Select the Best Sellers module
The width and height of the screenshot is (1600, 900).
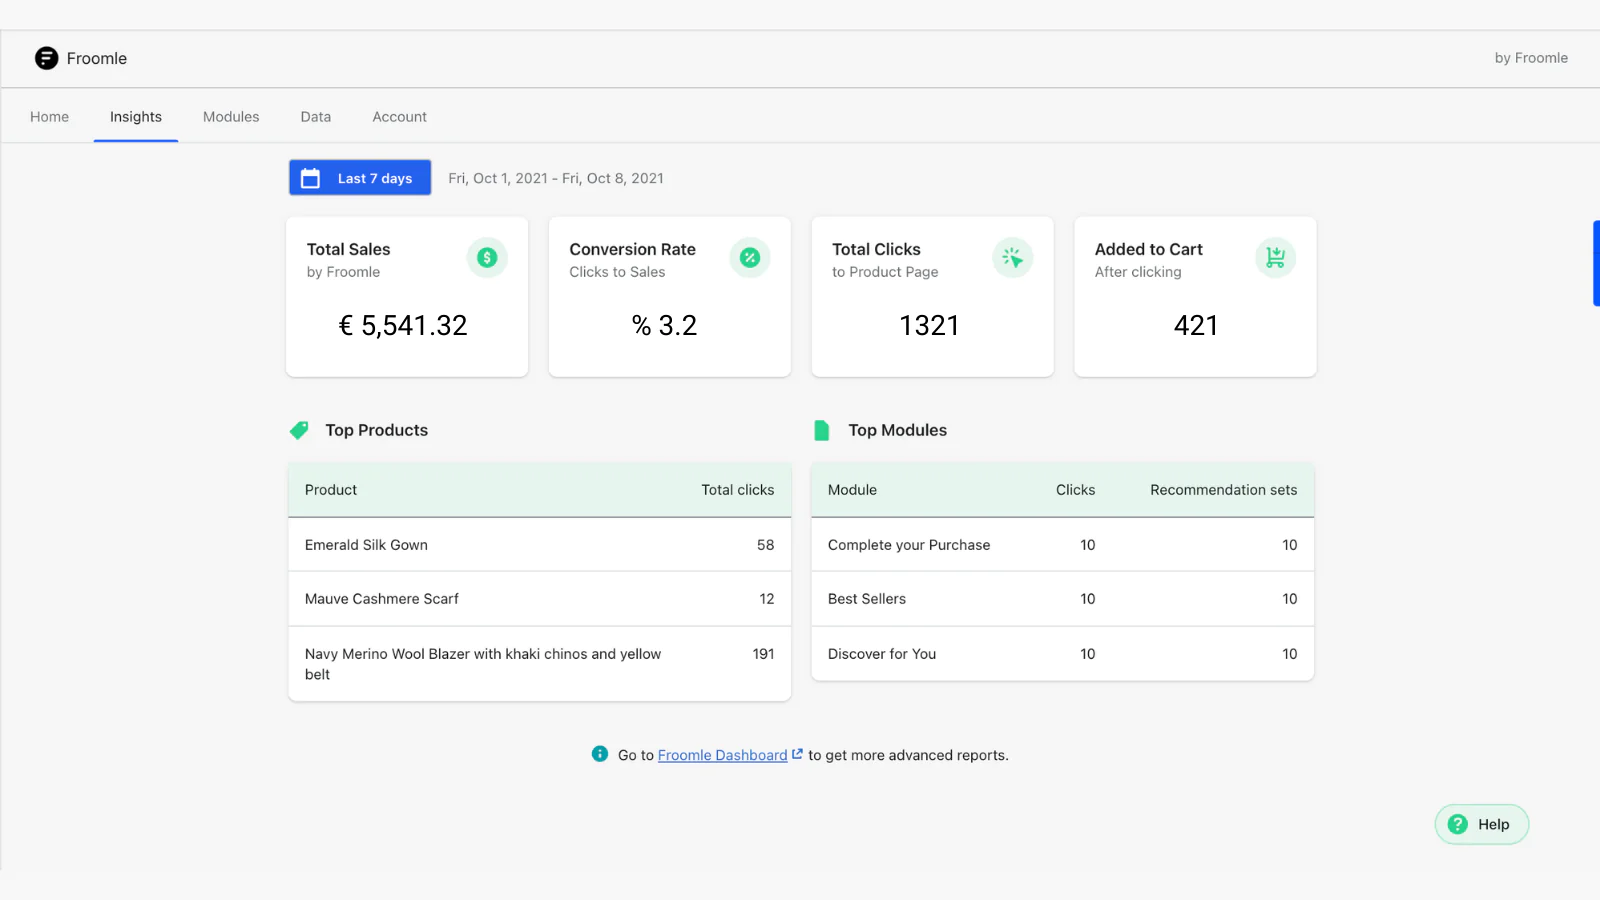pos(1063,599)
